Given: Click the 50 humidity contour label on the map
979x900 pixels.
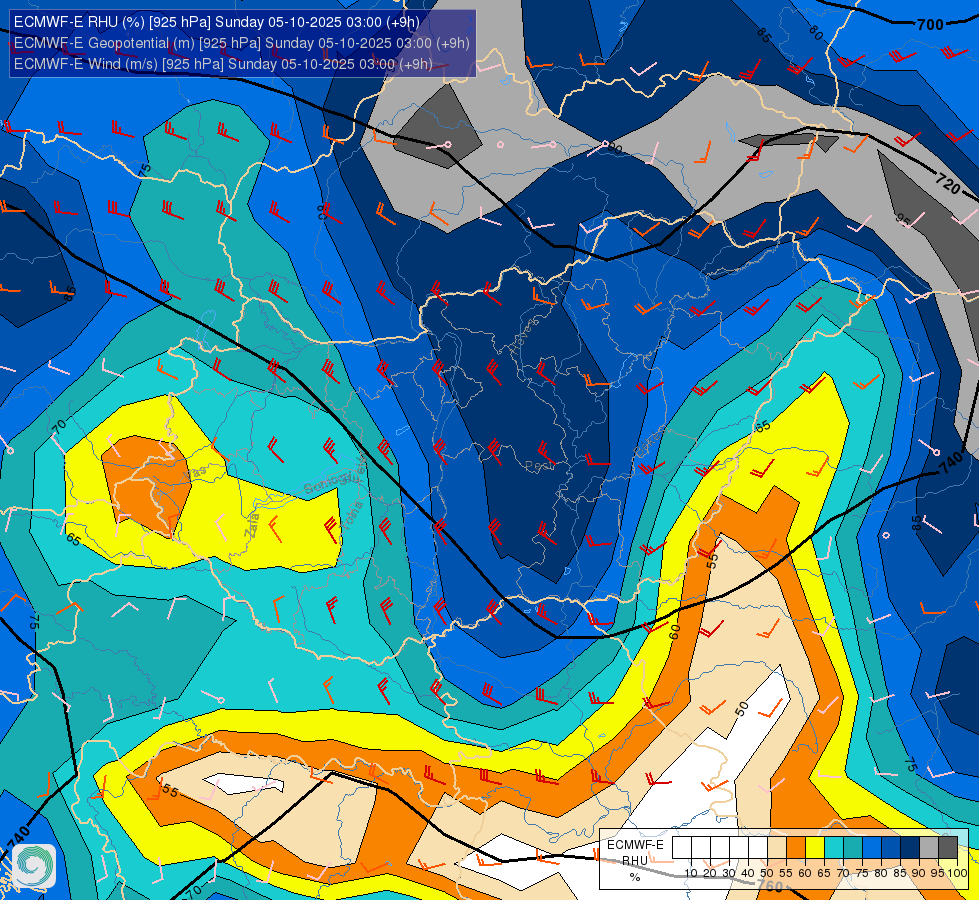Looking at the screenshot, I should (x=742, y=709).
